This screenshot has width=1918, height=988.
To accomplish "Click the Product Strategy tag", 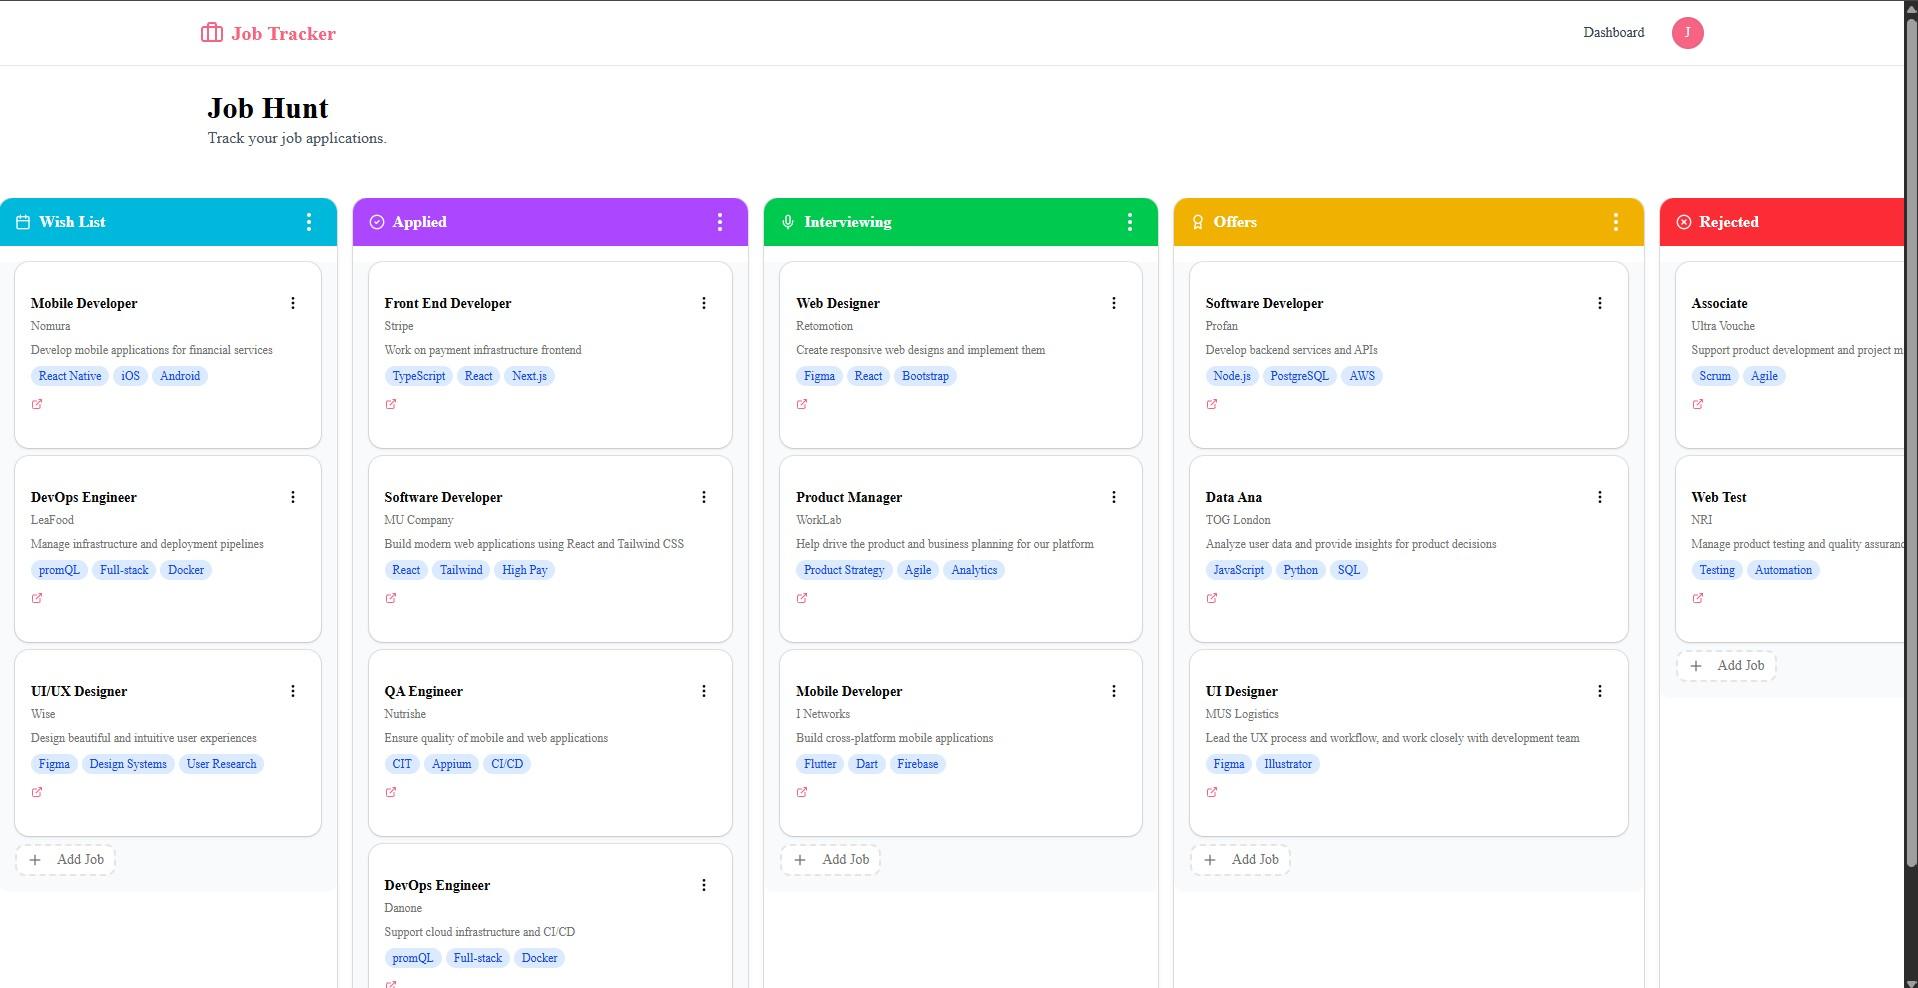I will (844, 570).
